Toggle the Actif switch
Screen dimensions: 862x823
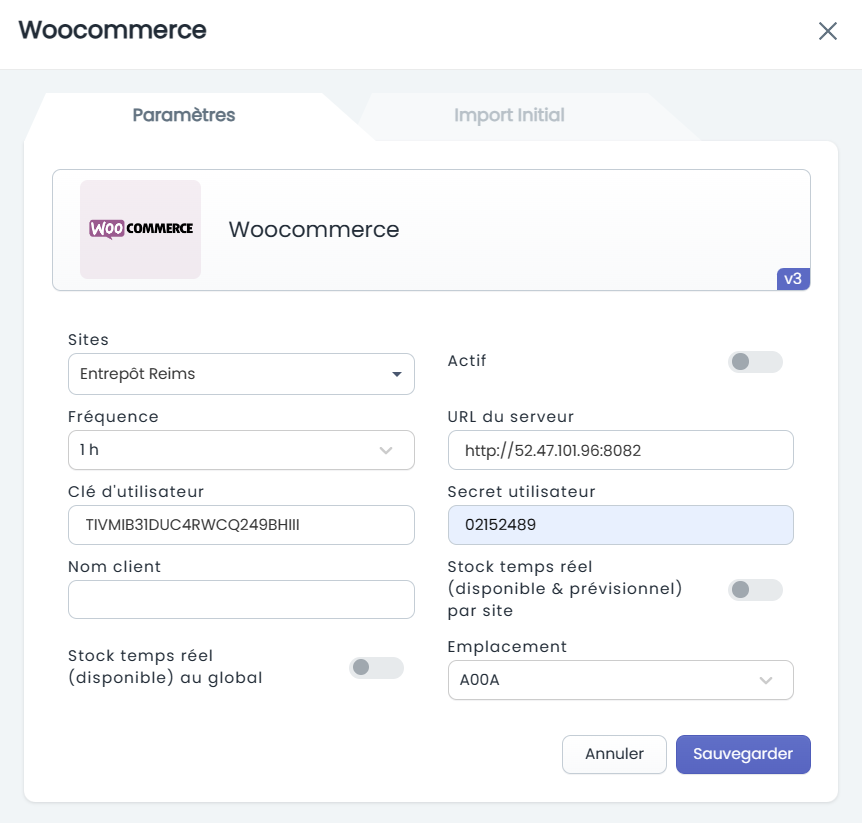[x=755, y=362]
